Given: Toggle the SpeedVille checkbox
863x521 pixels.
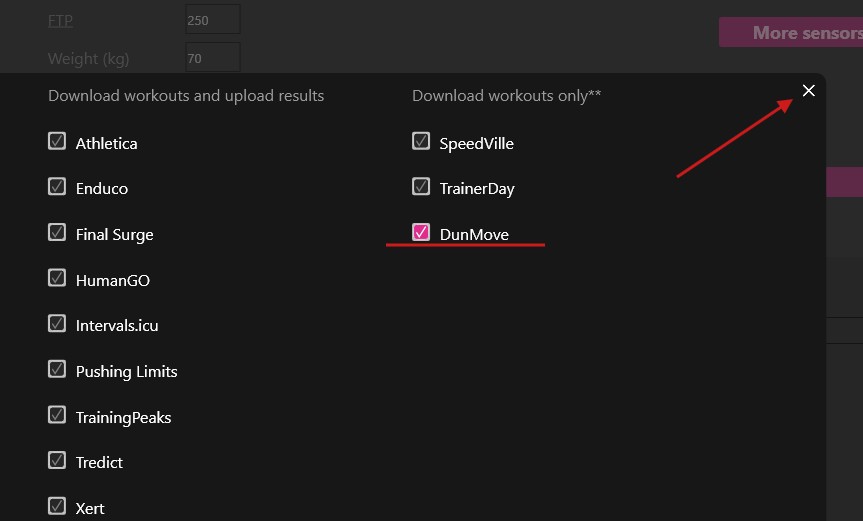Looking at the screenshot, I should coord(421,141).
